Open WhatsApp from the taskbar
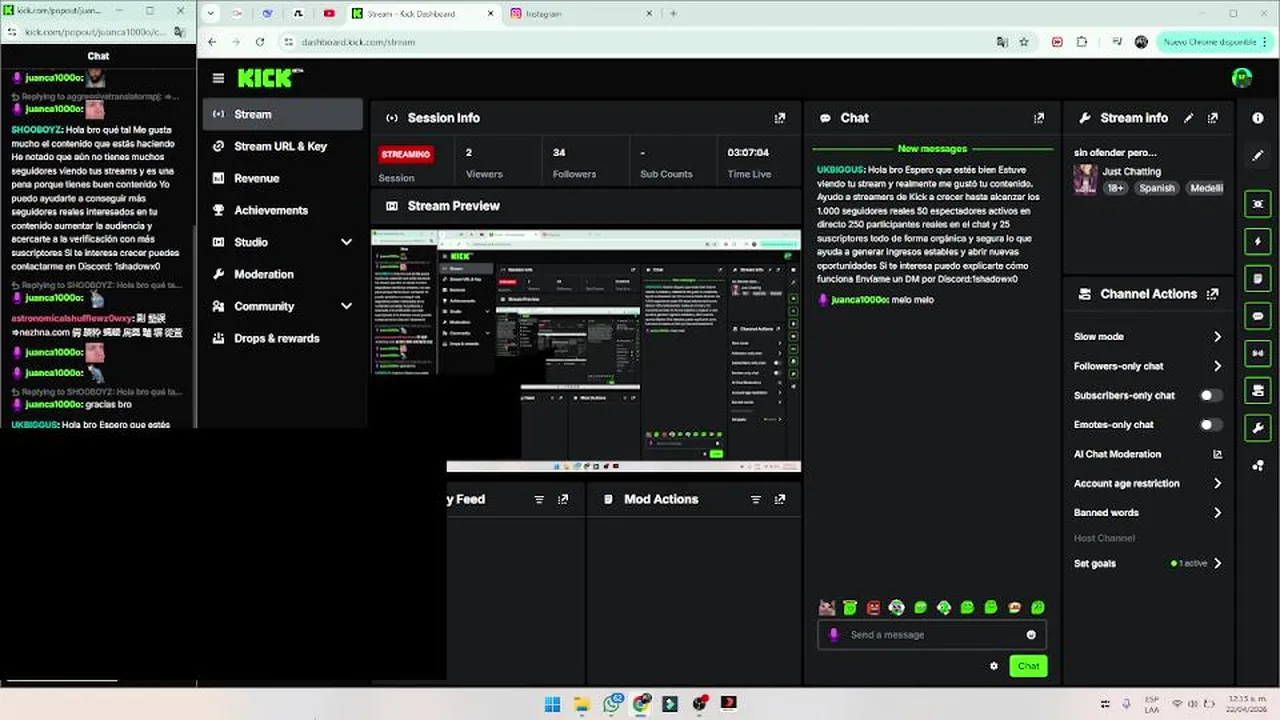This screenshot has width=1280, height=720. pos(612,704)
